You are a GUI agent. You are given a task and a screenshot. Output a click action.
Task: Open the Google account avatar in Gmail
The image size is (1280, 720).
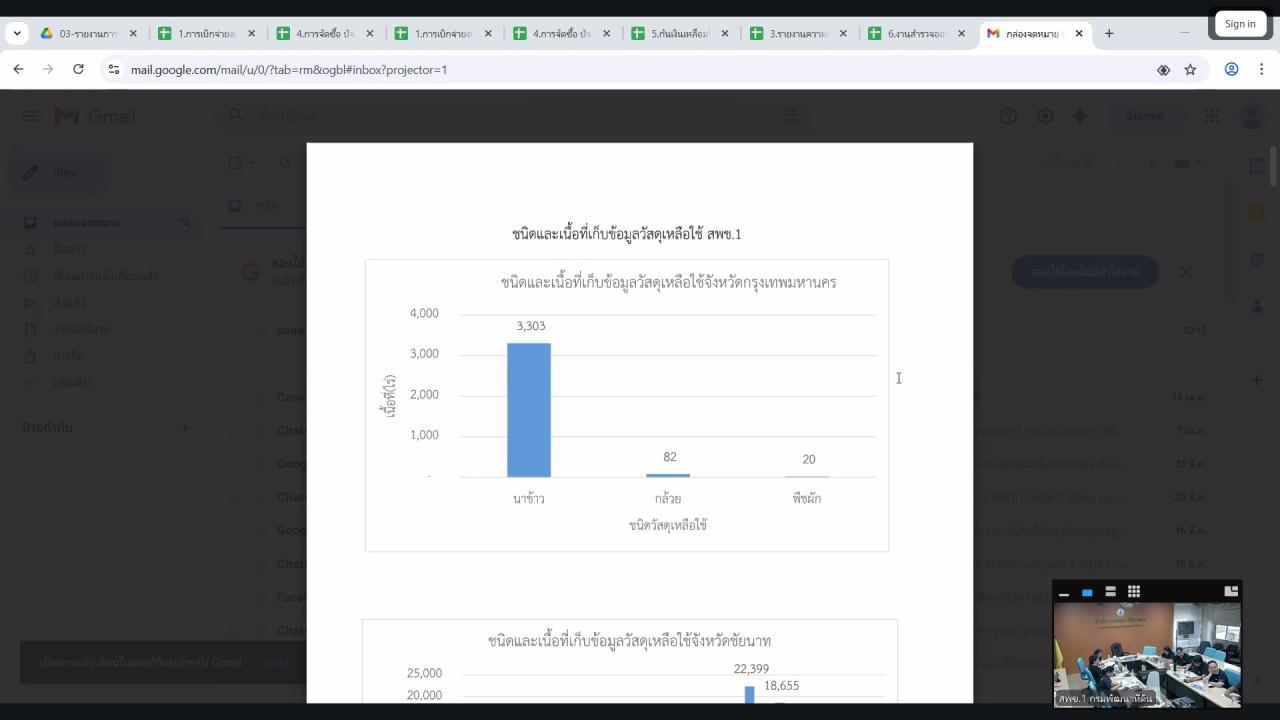[1251, 116]
